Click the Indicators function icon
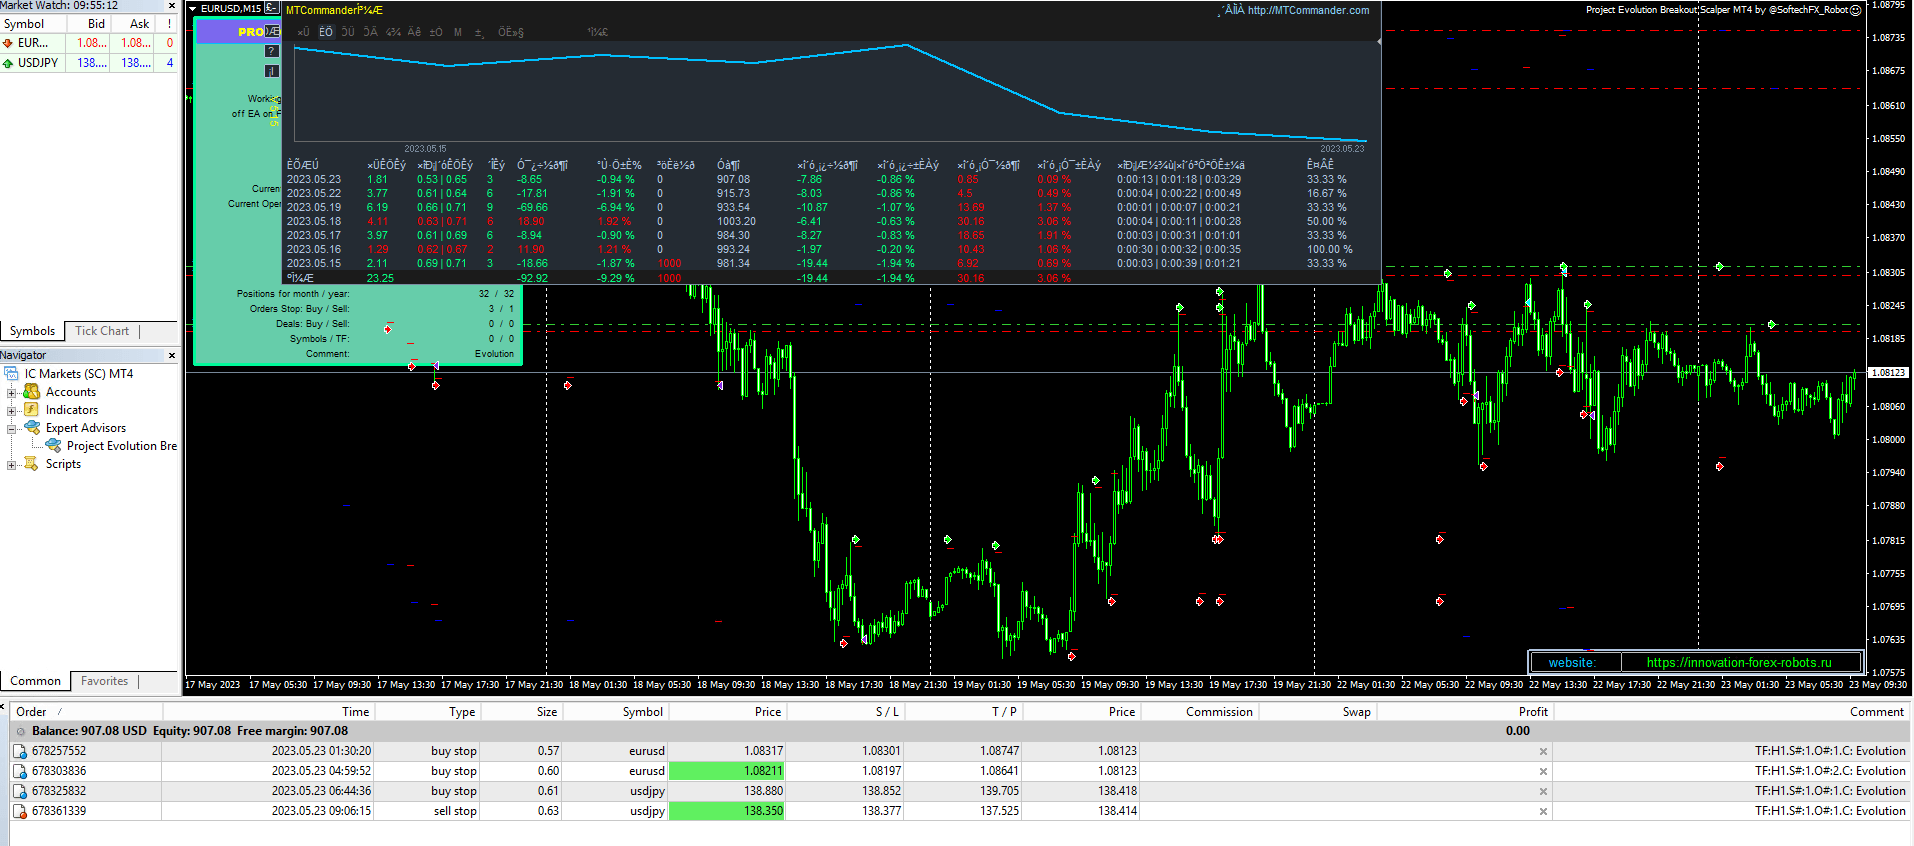Screen dimensions: 1914x846 pos(31,410)
